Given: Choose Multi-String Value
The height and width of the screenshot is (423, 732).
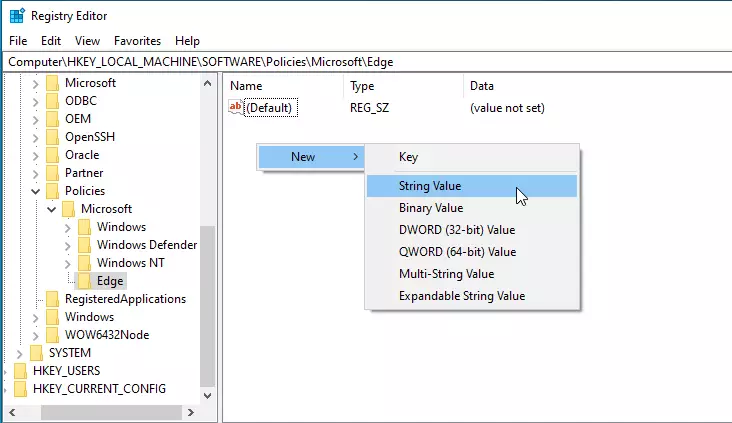Looking at the screenshot, I should (x=472, y=274).
